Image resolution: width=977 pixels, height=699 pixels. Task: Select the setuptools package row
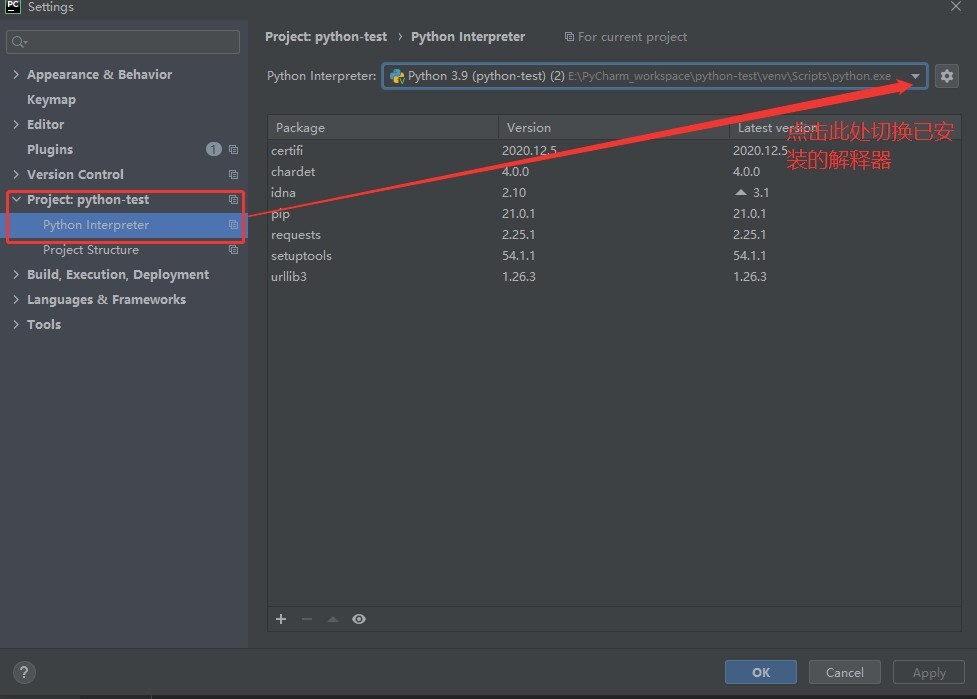(x=614, y=255)
